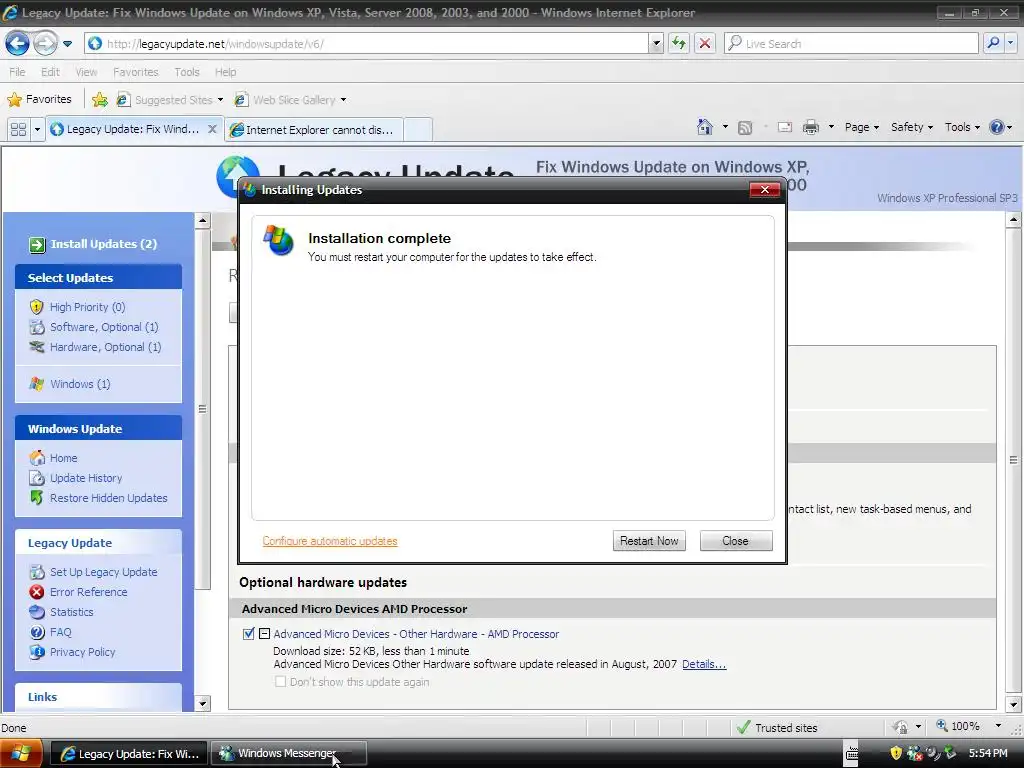The image size is (1024, 768).
Task: Open the recent pages dropdown arrow
Action: click(x=68, y=44)
